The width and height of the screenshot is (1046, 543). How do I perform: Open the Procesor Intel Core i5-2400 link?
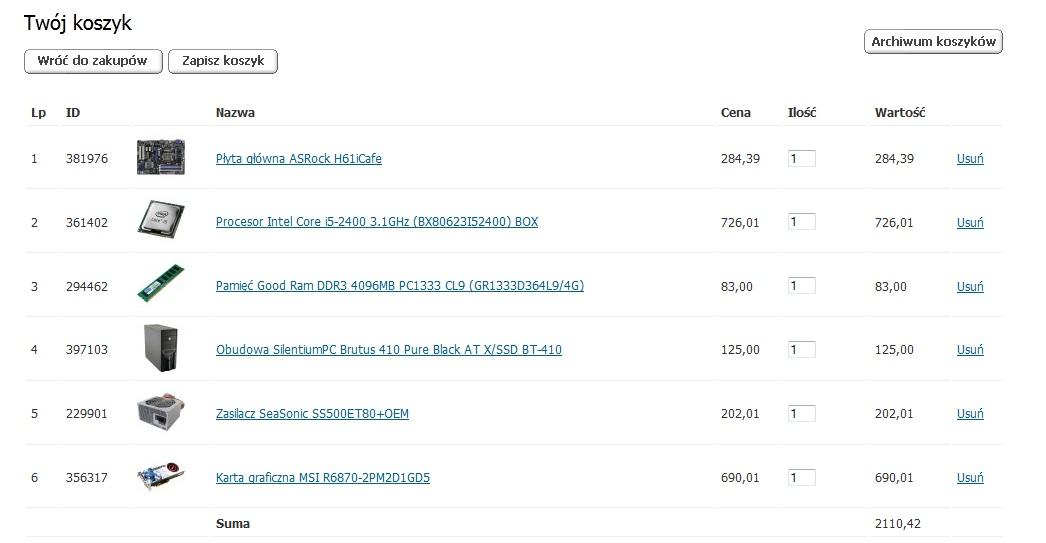(377, 221)
